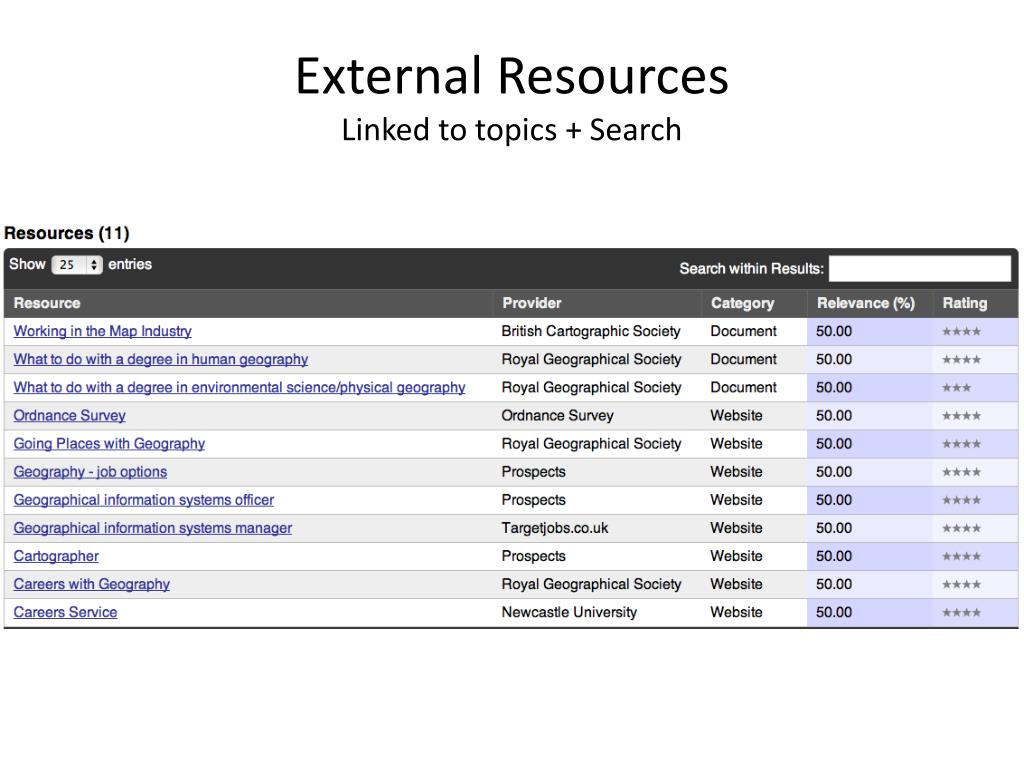Image resolution: width=1024 pixels, height=768 pixels.
Task: Select Royal Geographical Society in Going Places row
Action: tap(591, 443)
